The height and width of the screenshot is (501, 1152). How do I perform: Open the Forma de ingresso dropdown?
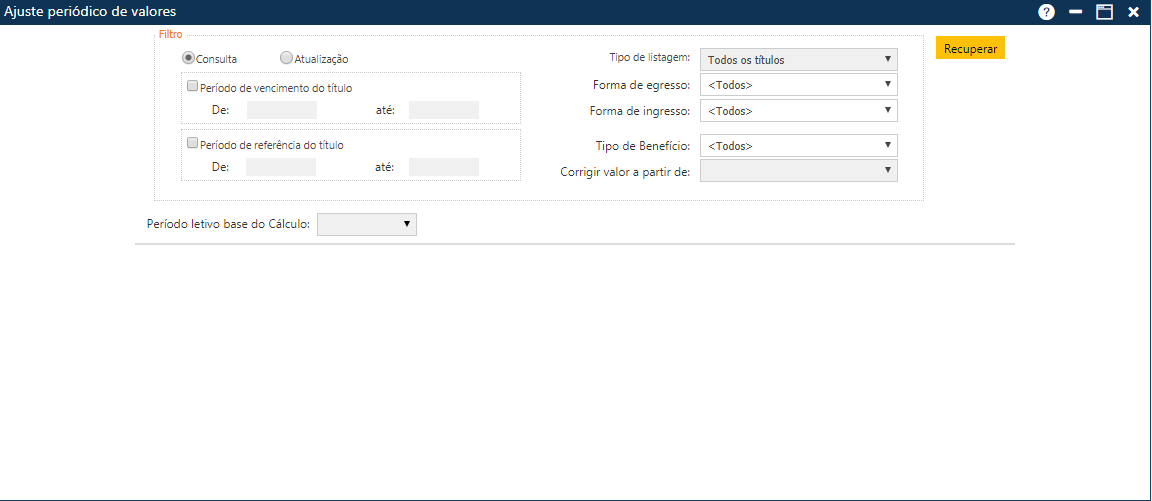(798, 111)
